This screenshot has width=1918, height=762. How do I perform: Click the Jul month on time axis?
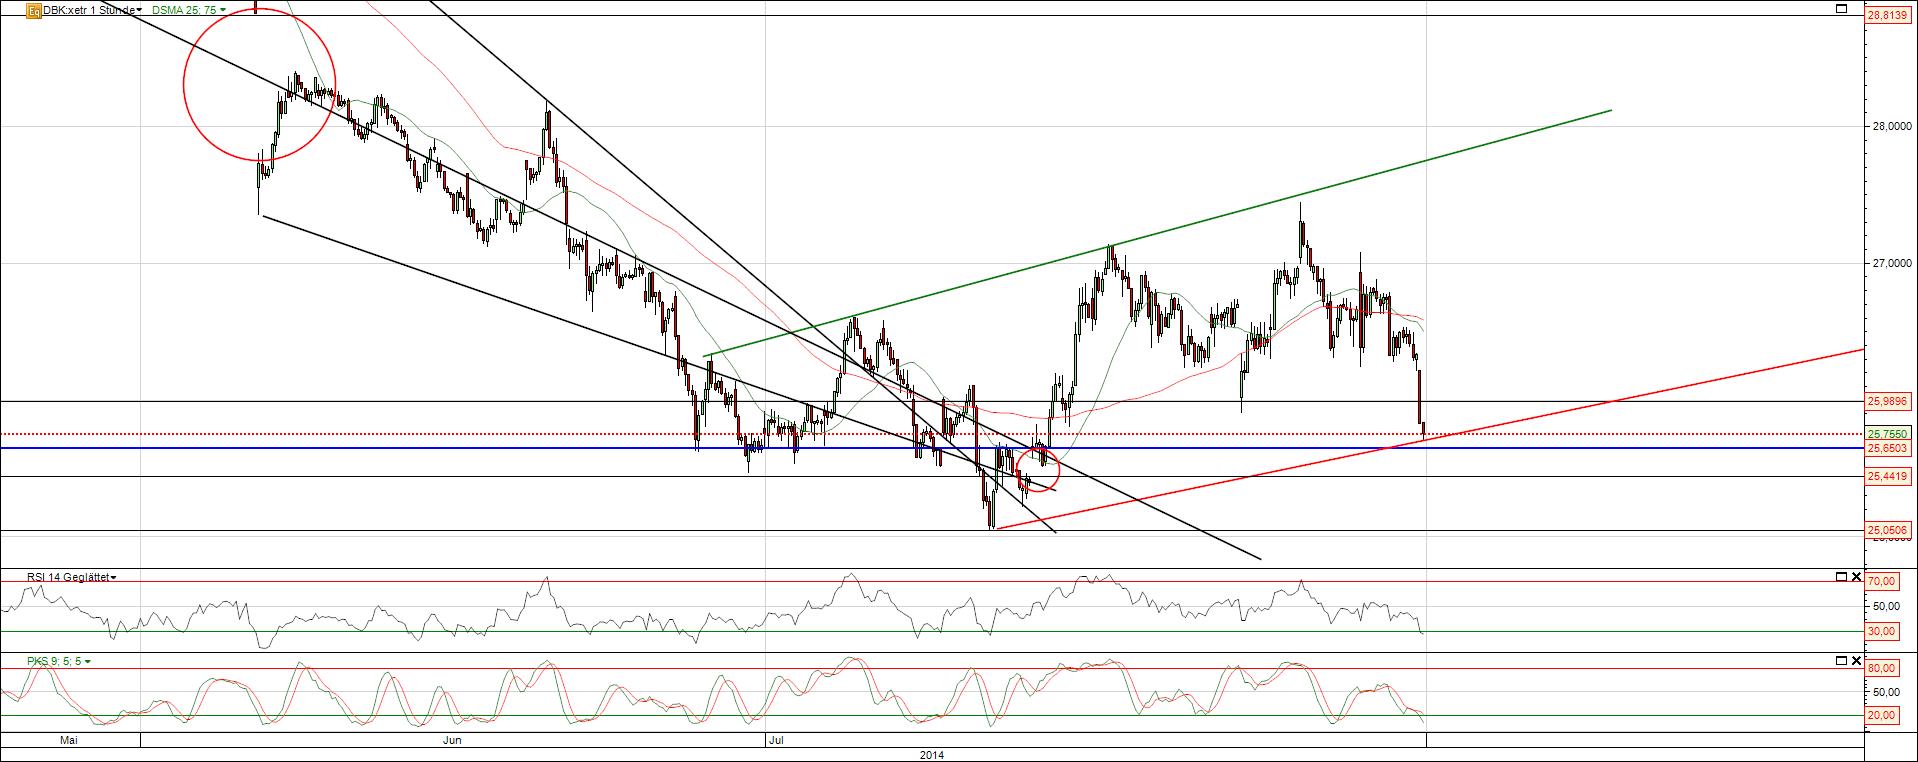coord(775,740)
